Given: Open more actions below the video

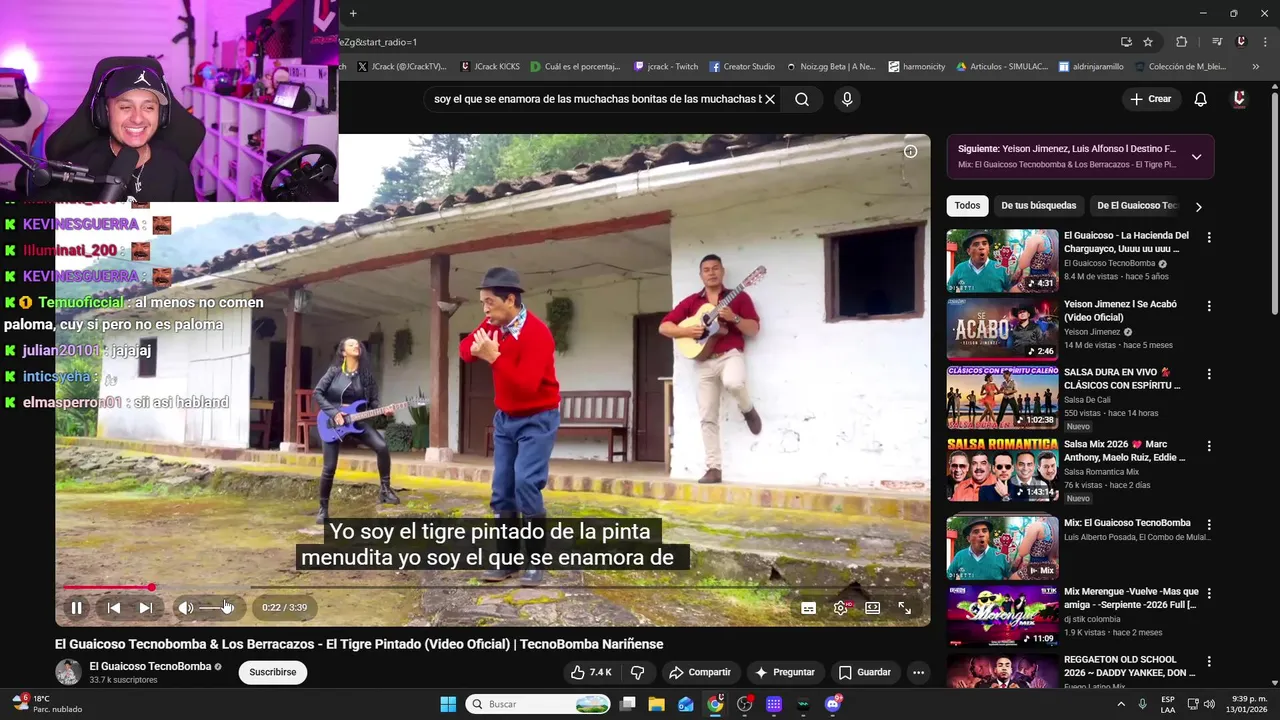Looking at the screenshot, I should [x=918, y=672].
